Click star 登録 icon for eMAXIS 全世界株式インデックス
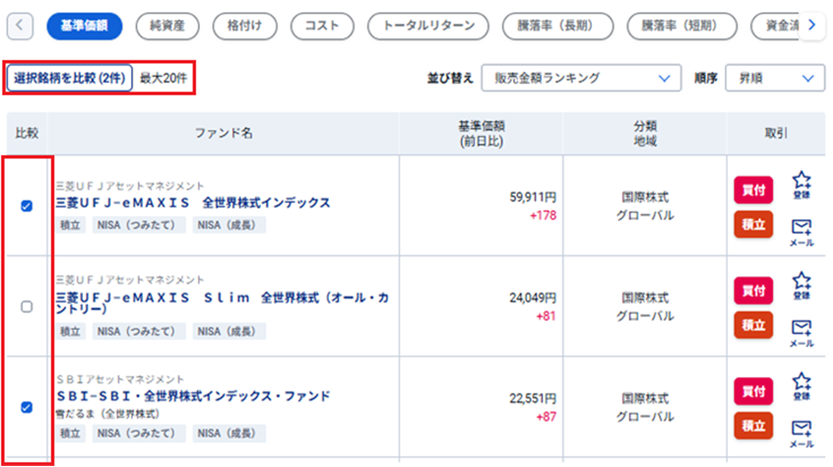 [801, 183]
